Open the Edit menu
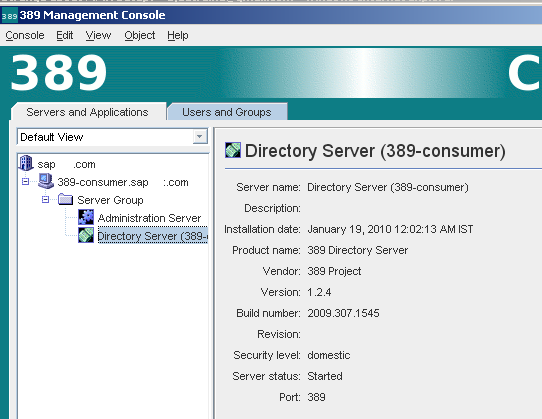542x419 pixels. (65, 35)
